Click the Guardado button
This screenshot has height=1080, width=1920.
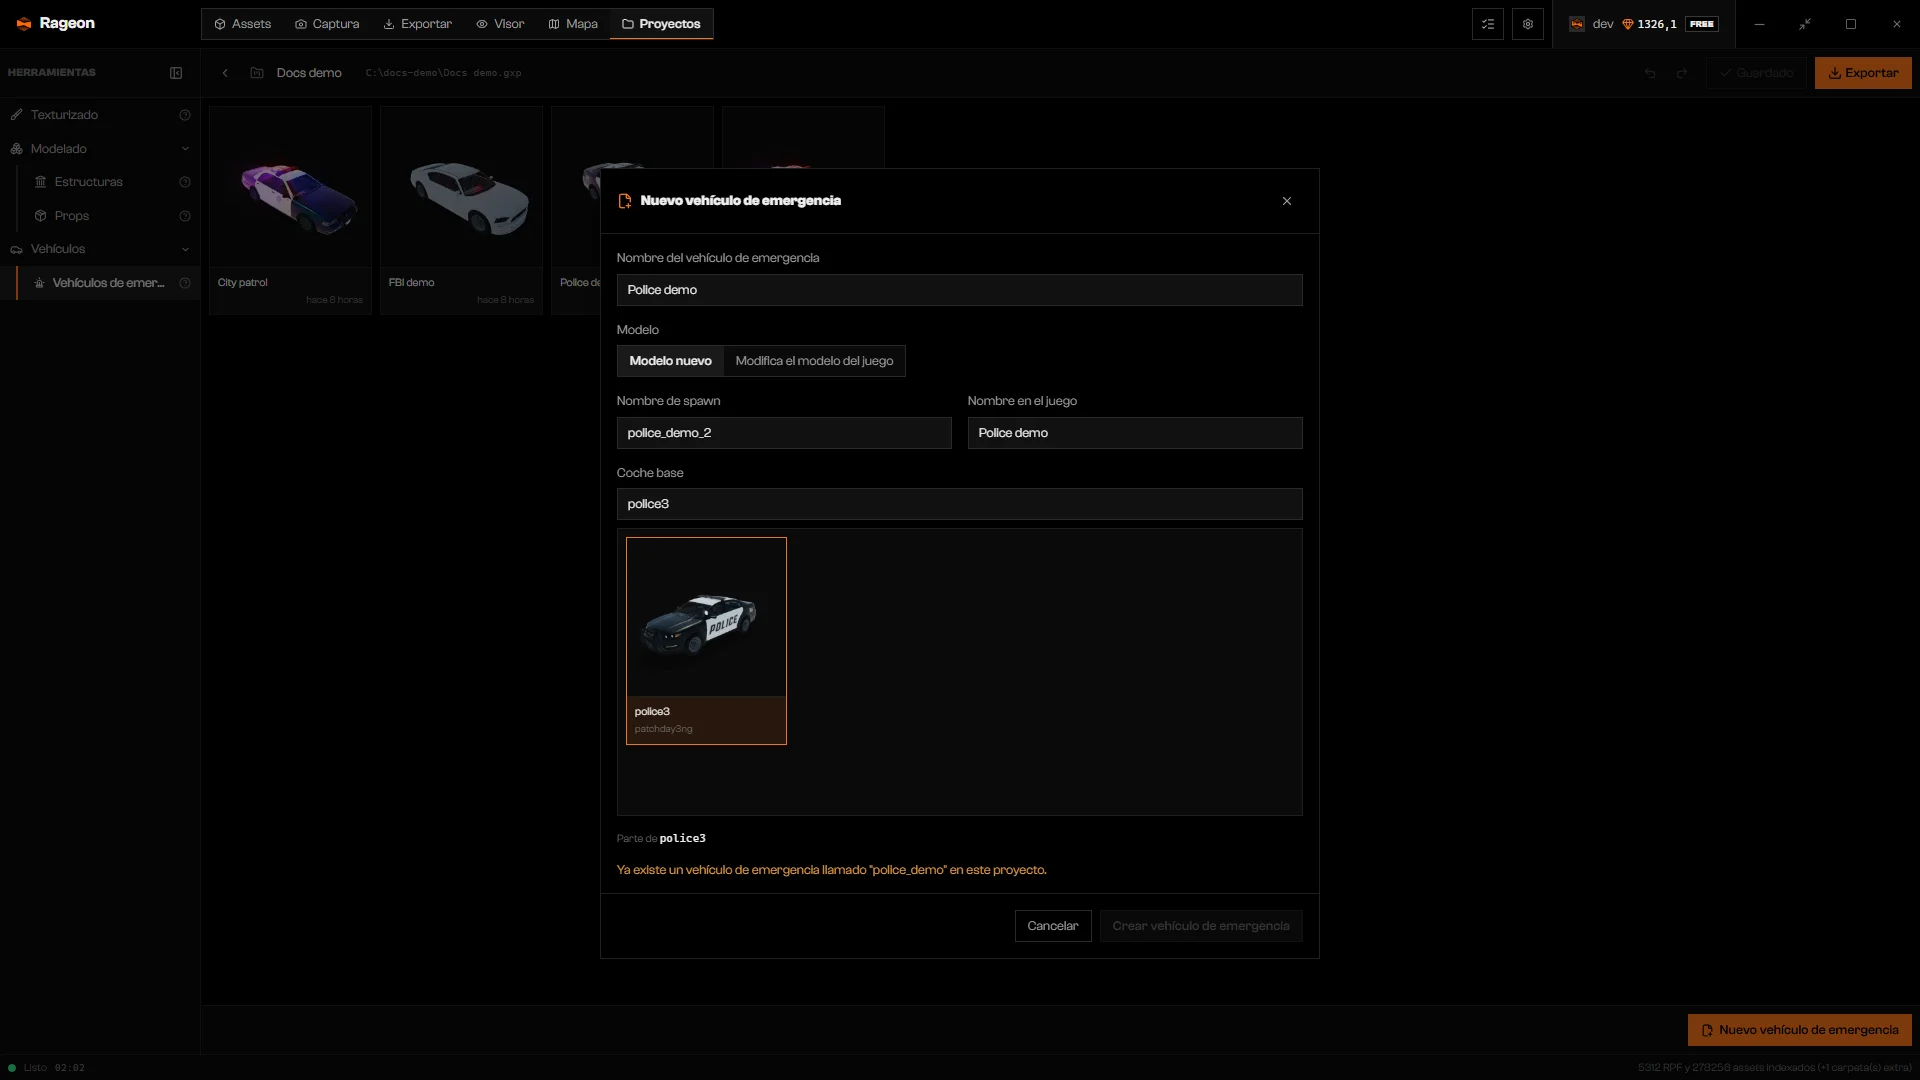tap(1756, 73)
